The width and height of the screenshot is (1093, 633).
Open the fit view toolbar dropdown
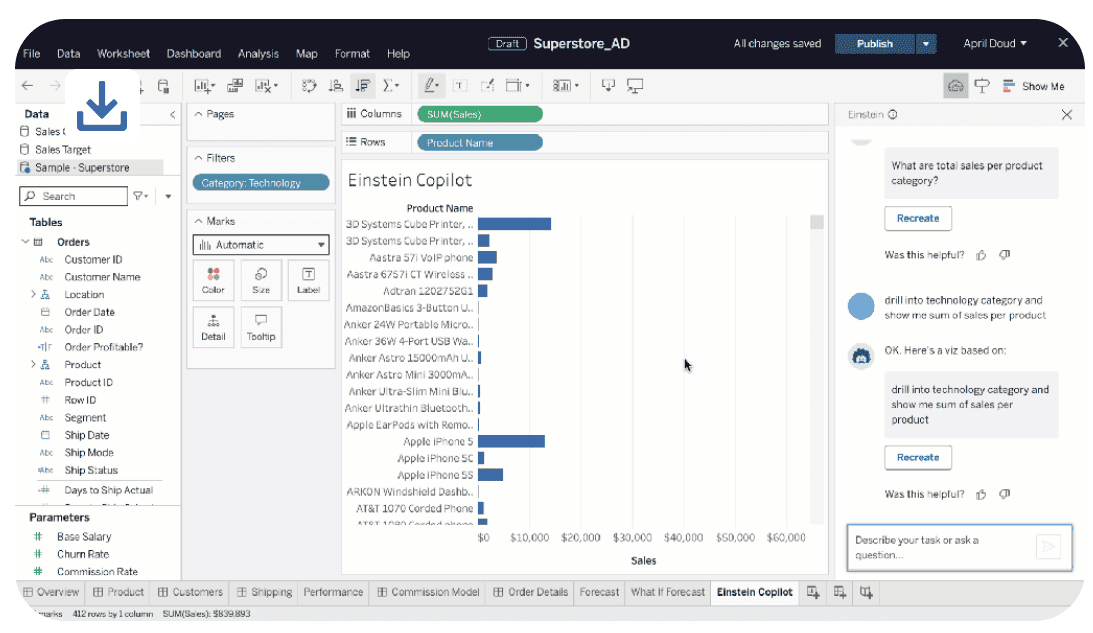pos(517,86)
